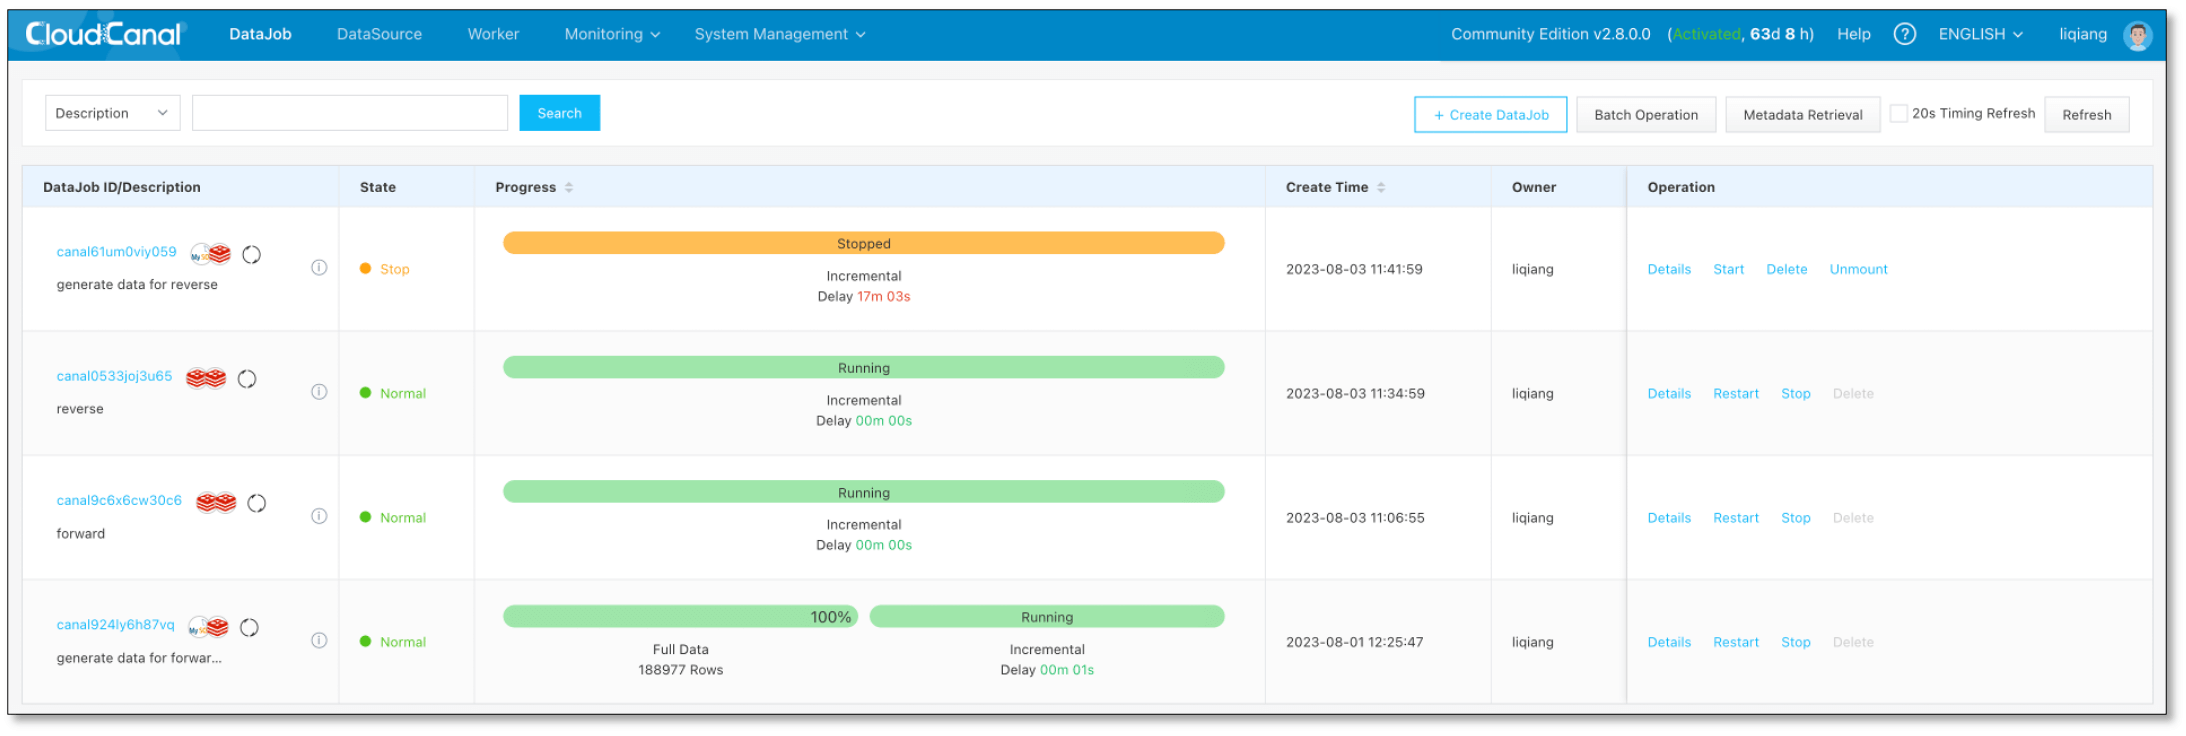
Task: Click the Metadata Retrieval button
Action: [x=1803, y=115]
